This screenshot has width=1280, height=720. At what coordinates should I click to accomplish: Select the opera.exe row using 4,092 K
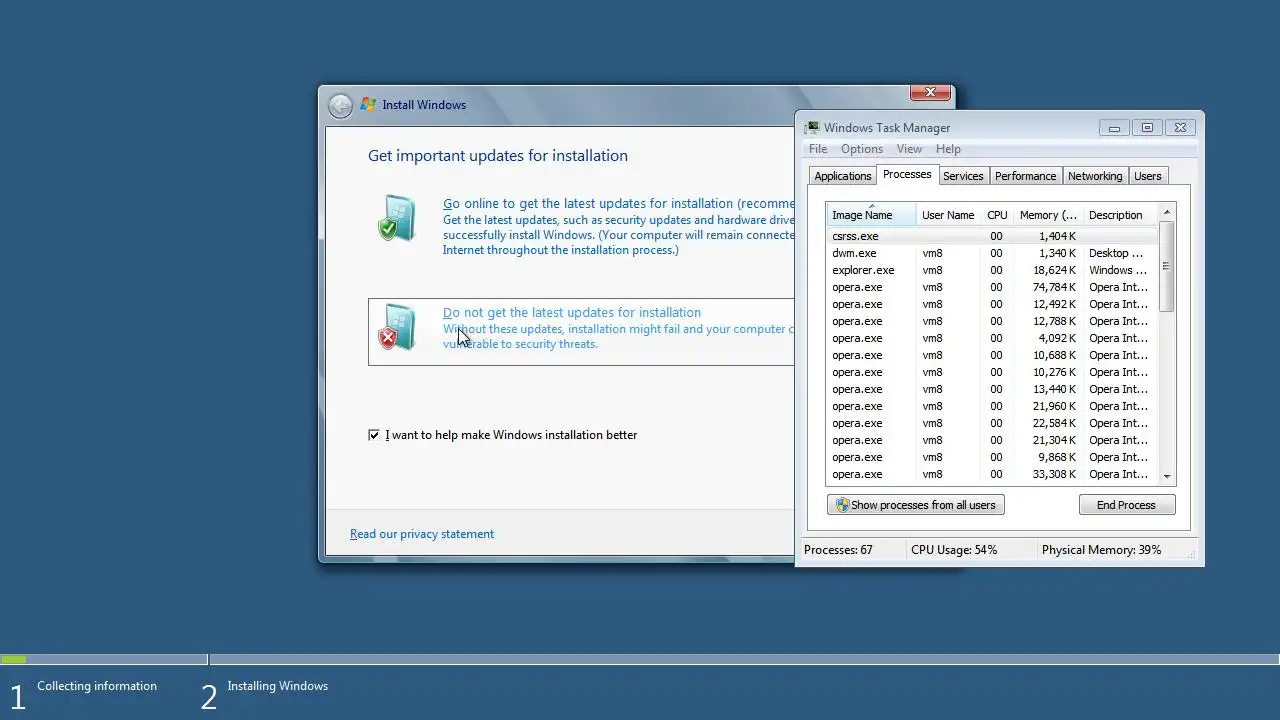click(992, 338)
